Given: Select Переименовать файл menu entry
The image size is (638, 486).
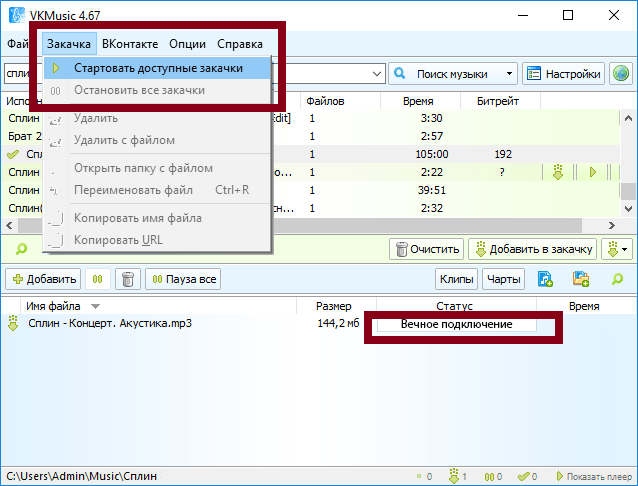Looking at the screenshot, I should (157, 190).
